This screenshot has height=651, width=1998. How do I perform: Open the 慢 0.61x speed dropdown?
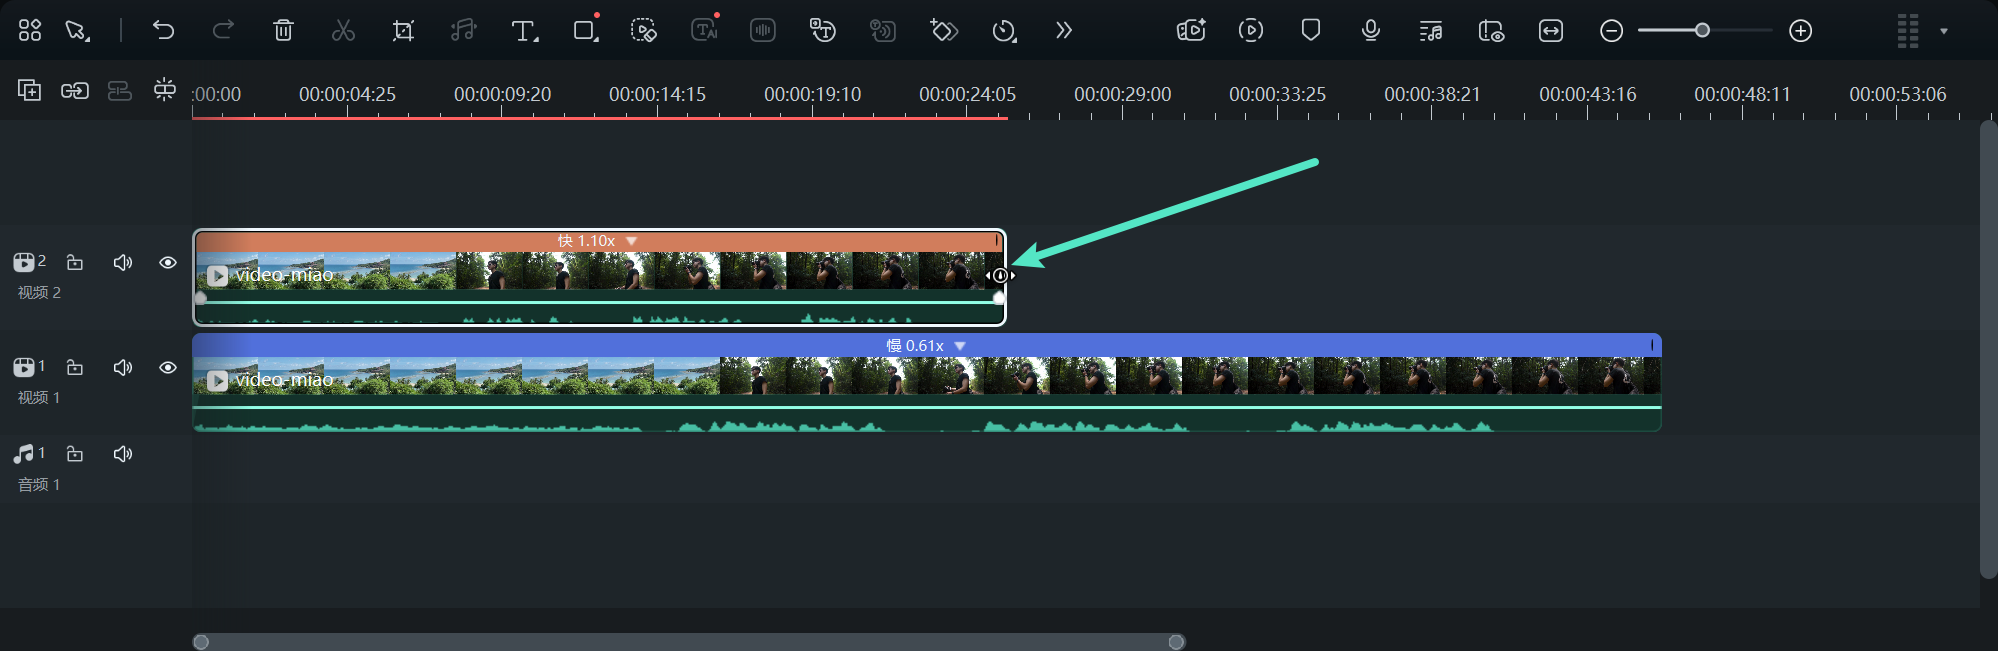[960, 346]
